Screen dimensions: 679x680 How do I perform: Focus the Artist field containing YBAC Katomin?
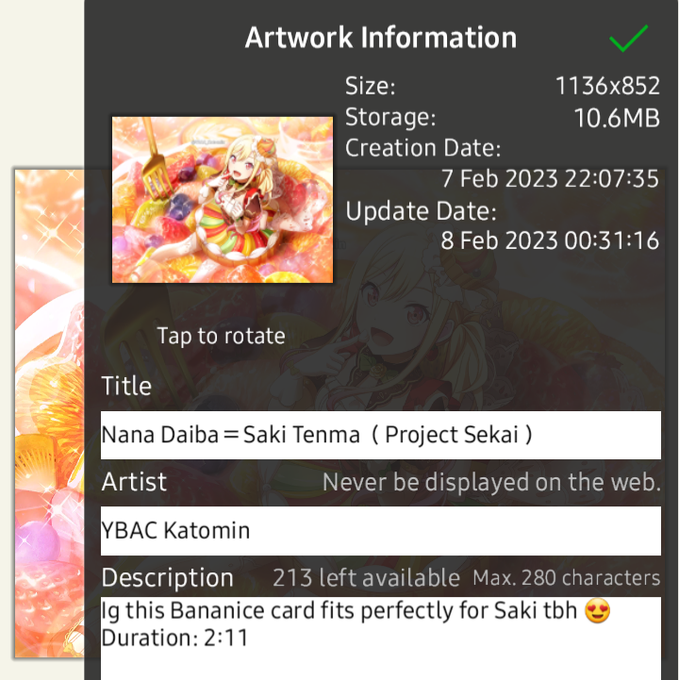(381, 531)
